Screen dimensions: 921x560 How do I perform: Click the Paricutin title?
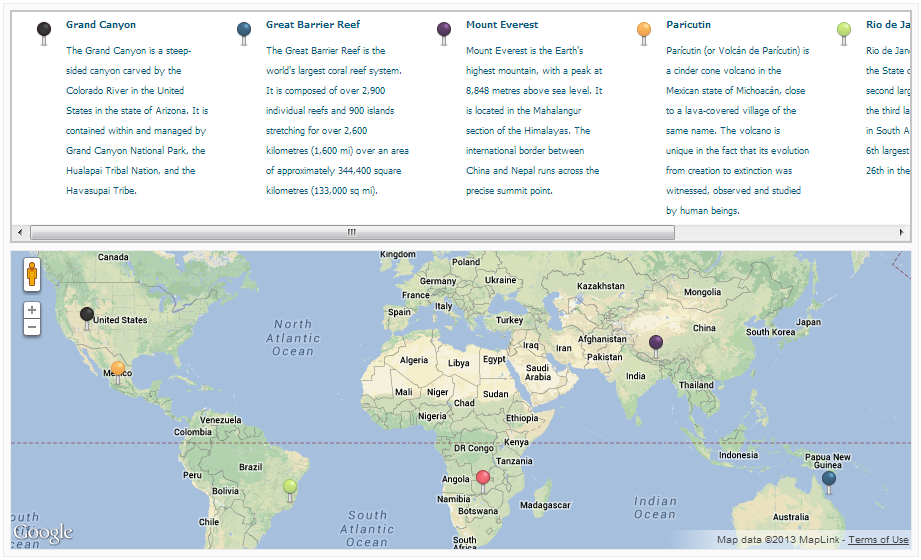tap(688, 25)
